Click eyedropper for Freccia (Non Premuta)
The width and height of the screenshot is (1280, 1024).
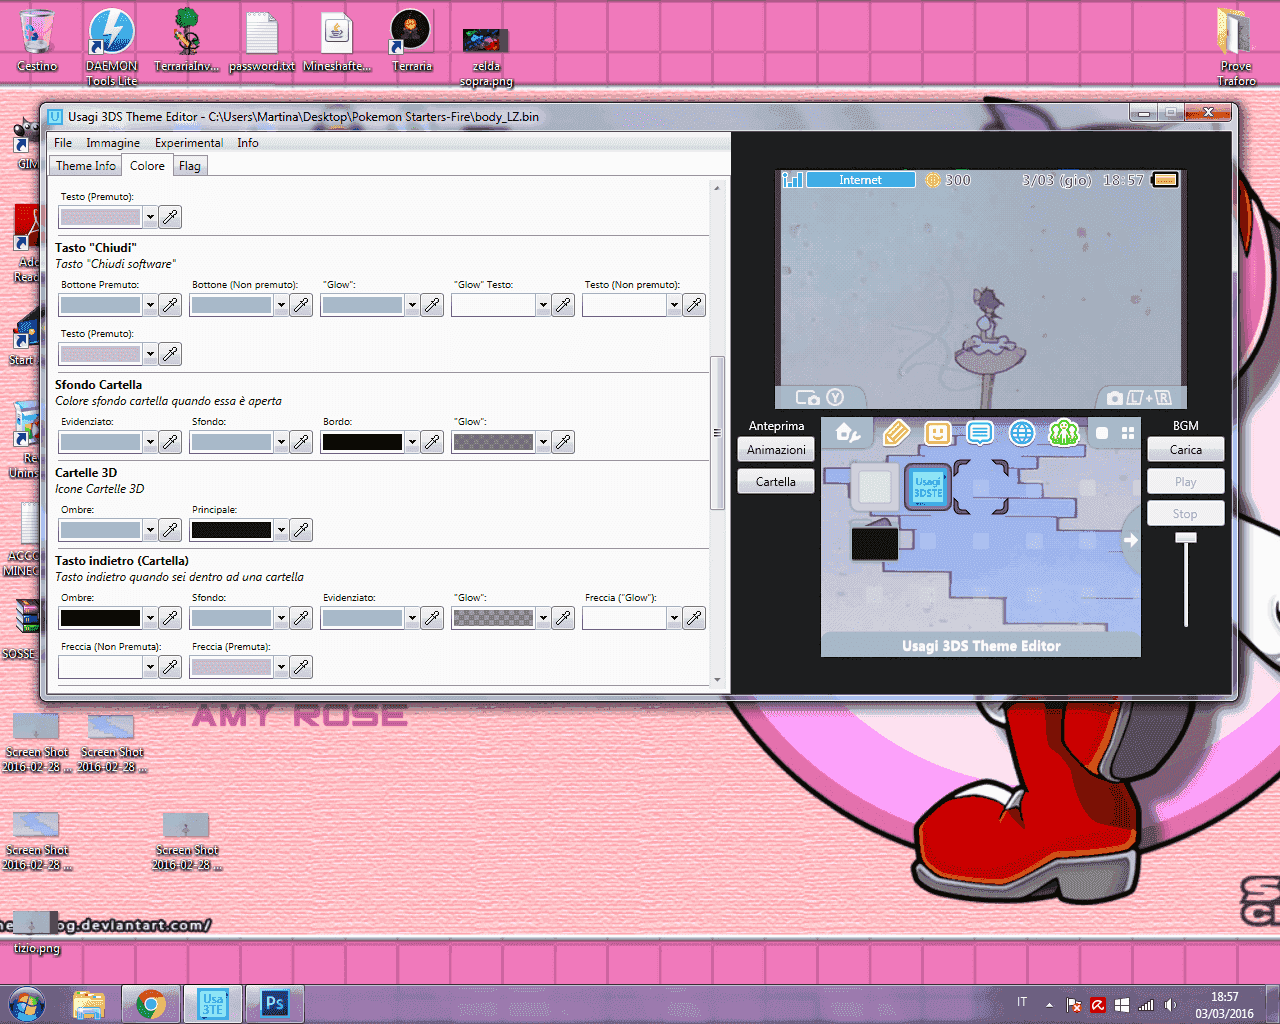click(x=171, y=667)
